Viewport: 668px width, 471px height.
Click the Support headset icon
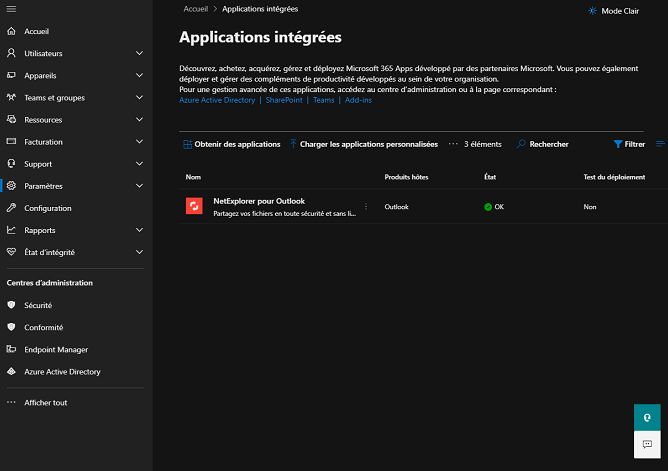pos(12,164)
